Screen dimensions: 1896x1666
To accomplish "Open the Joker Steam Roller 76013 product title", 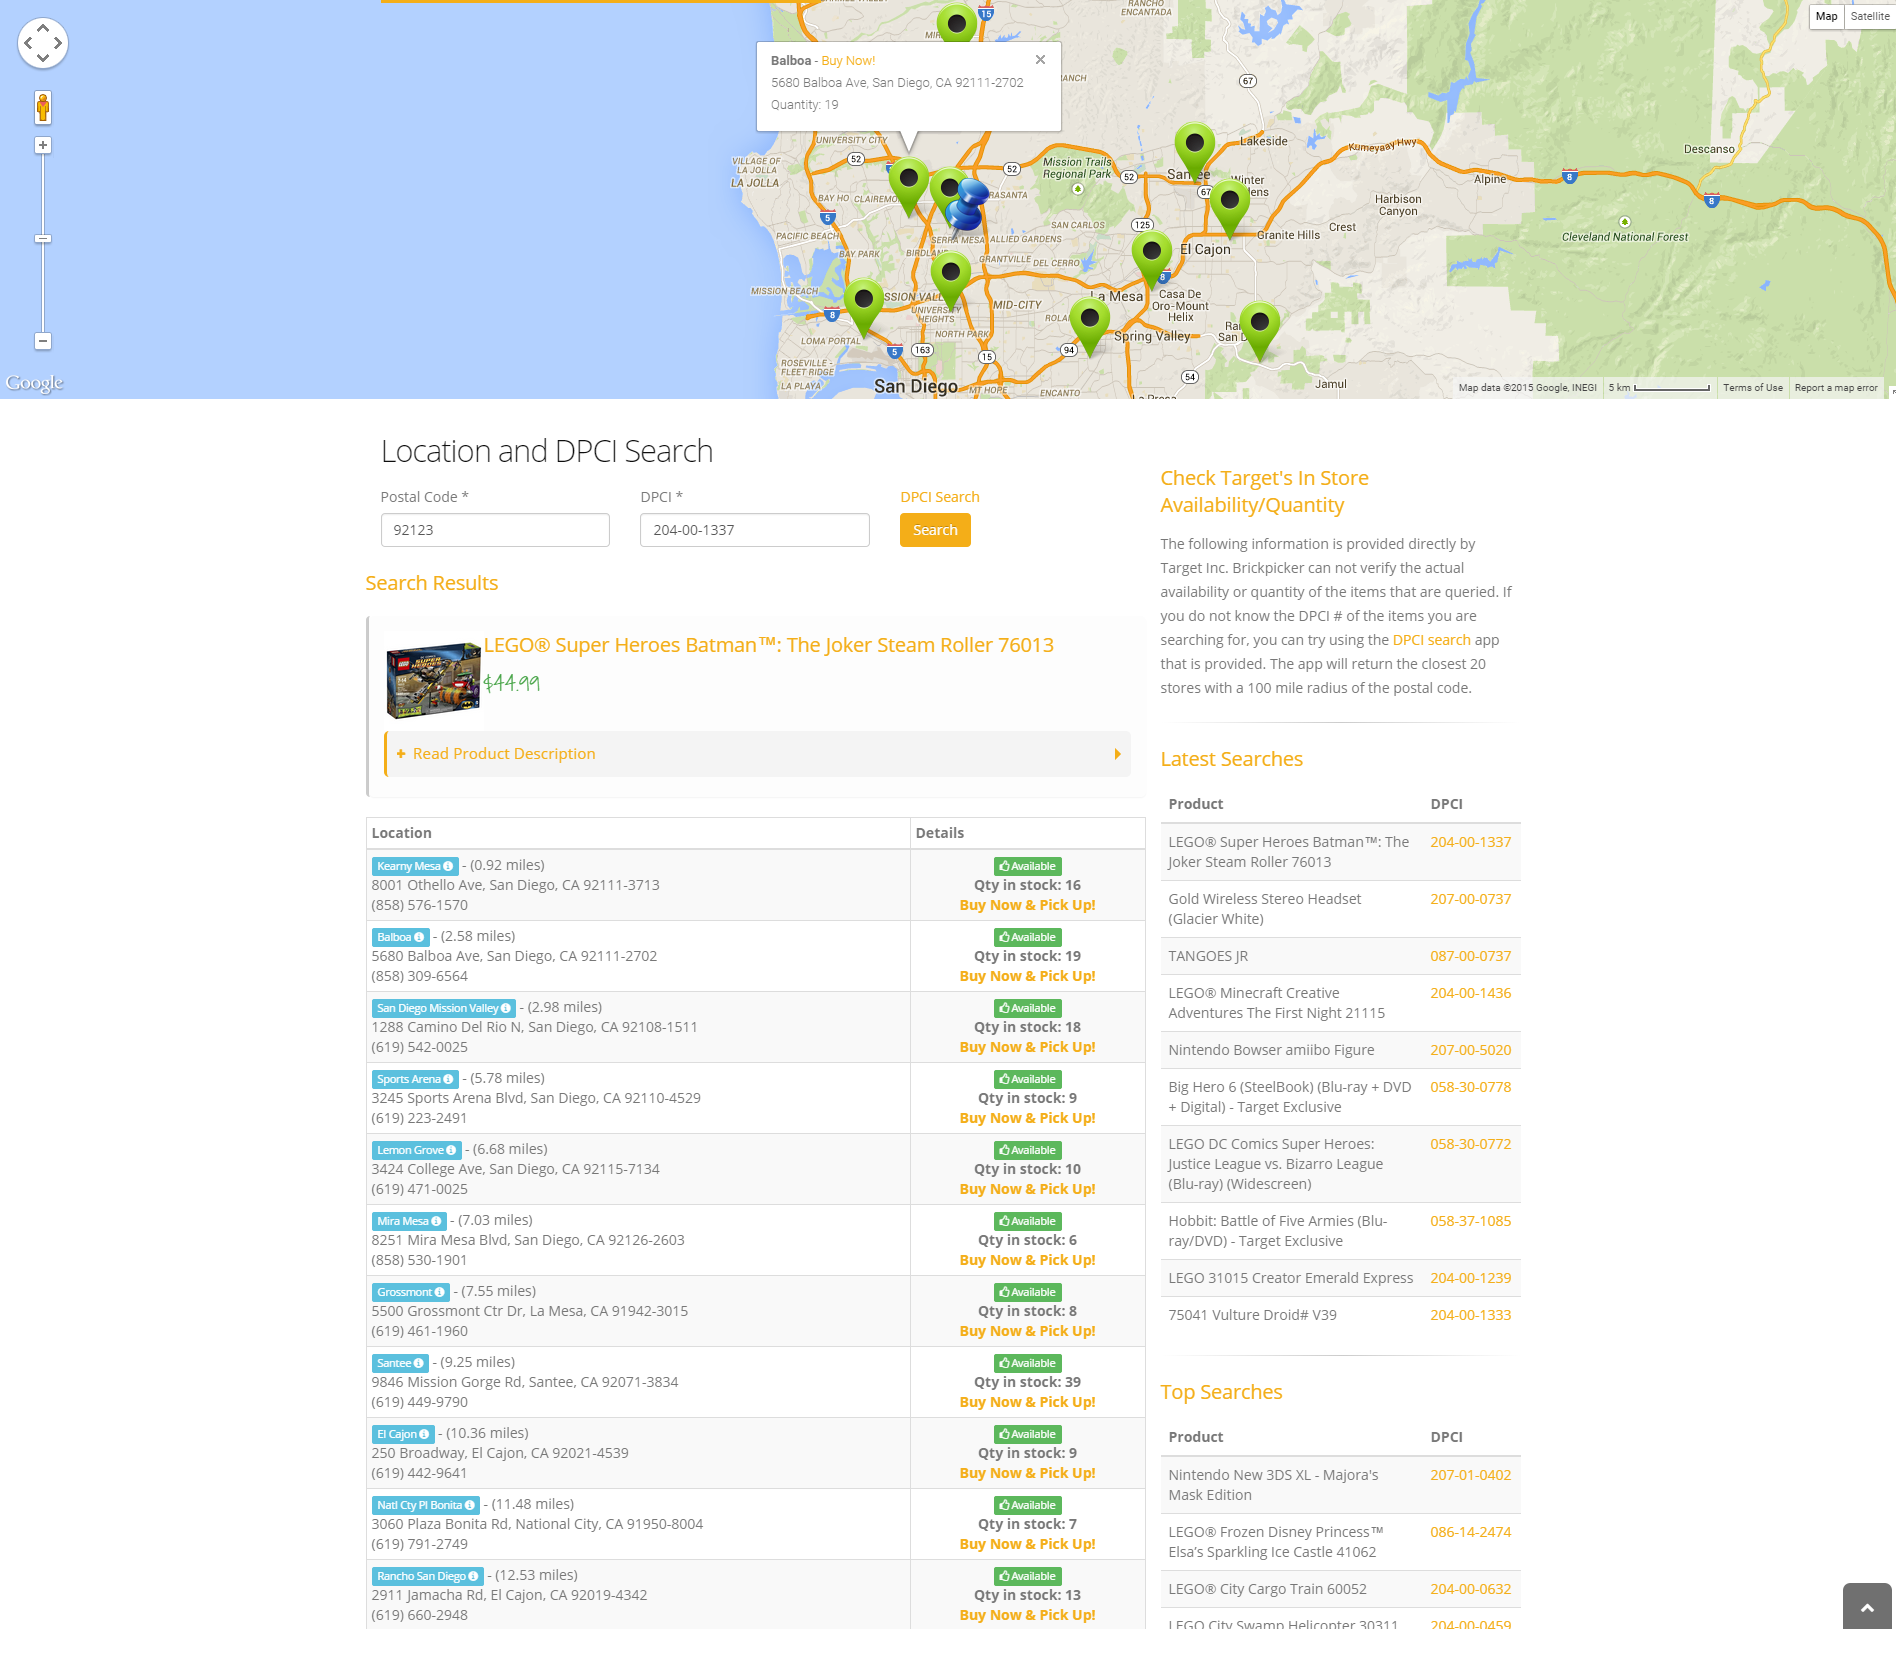I will [769, 645].
